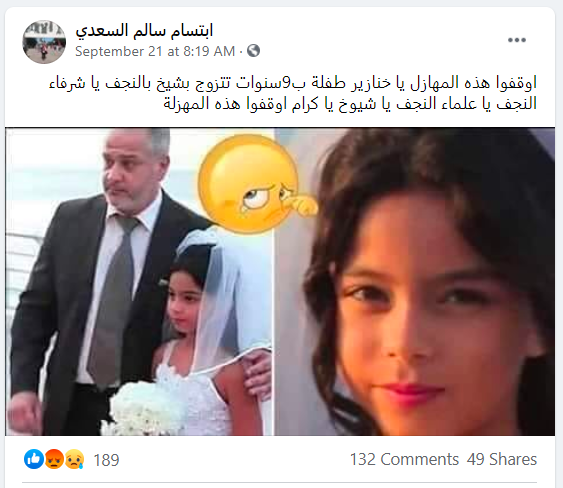This screenshot has height=488, width=563.
Task: Click the blue thumbs-up Like reaction icon
Action: coord(34,459)
